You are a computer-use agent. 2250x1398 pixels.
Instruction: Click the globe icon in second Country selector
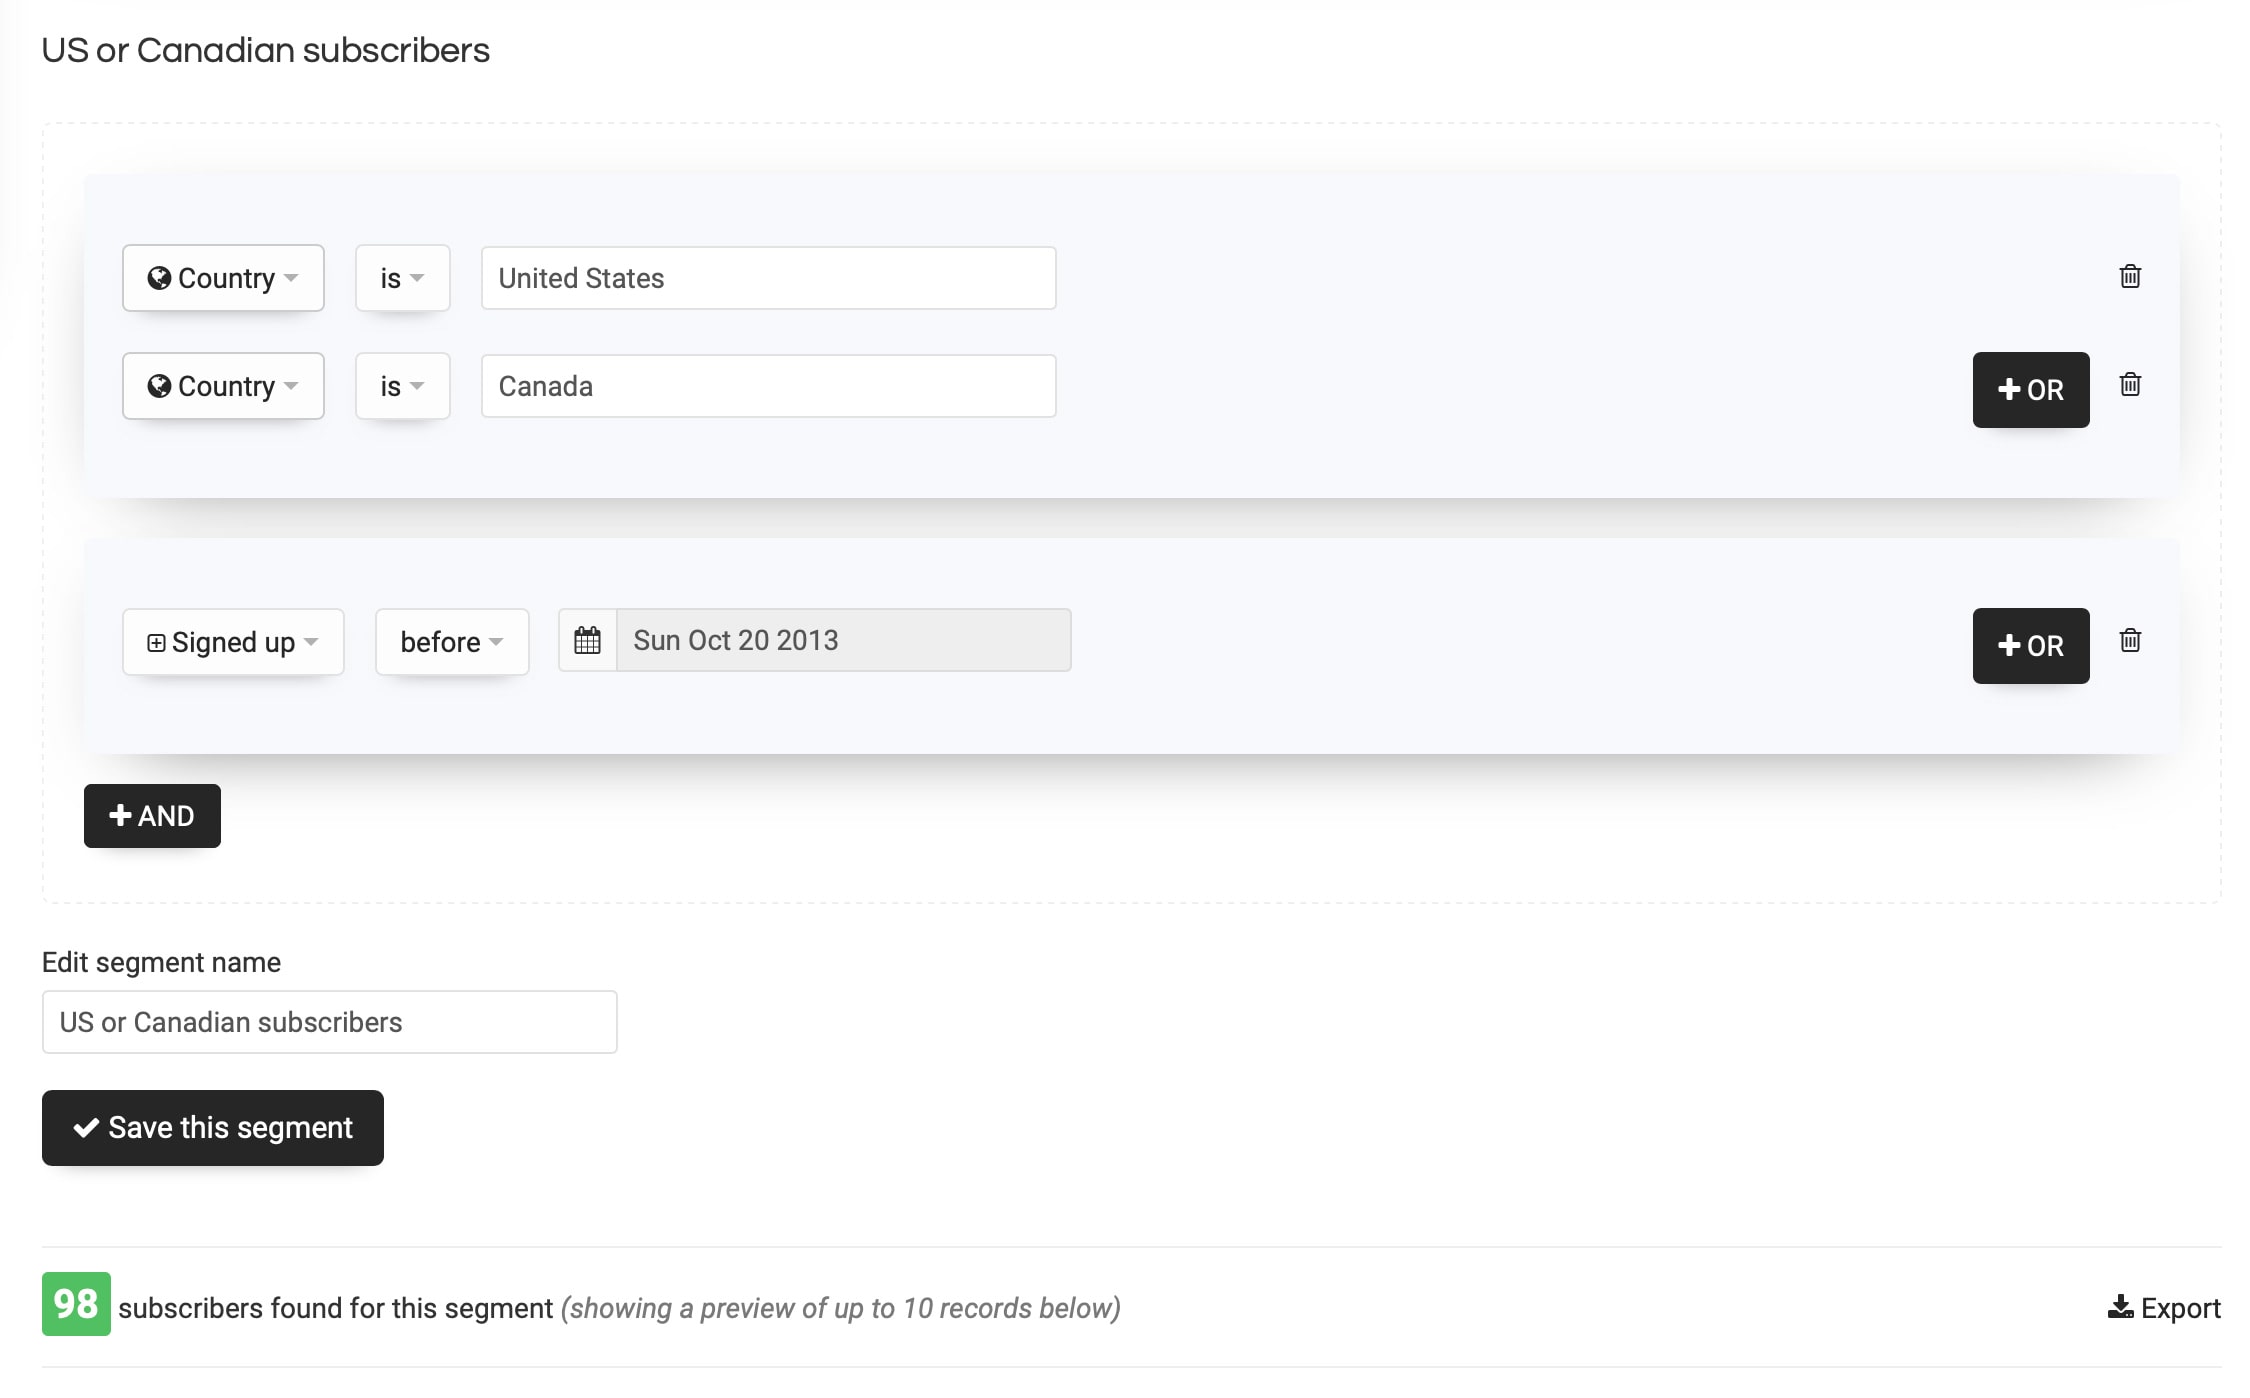tap(158, 386)
